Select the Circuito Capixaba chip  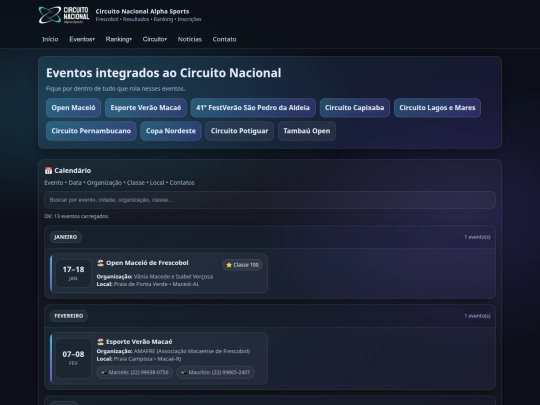coord(354,108)
